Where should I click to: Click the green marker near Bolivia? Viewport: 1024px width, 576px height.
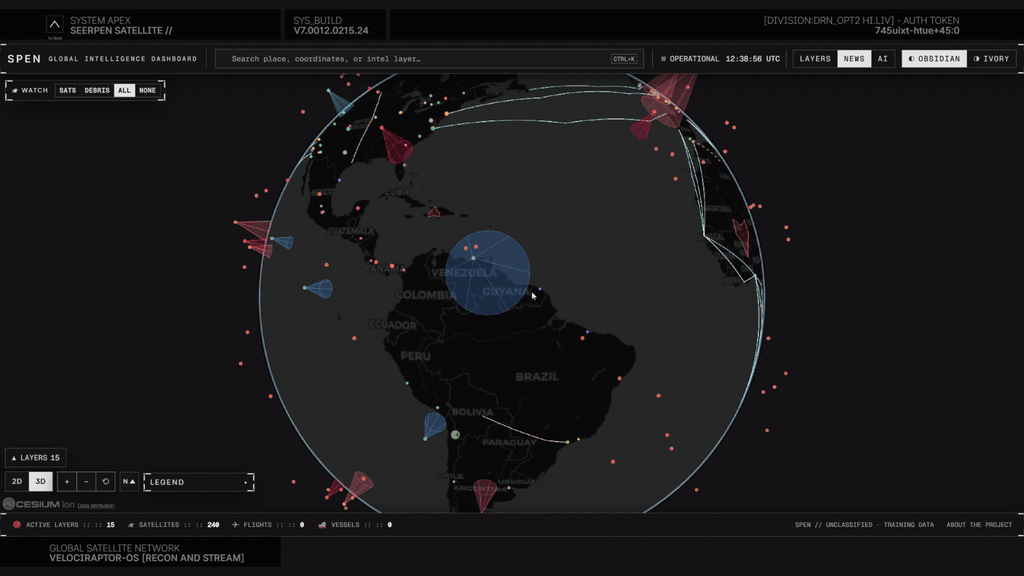pyautogui.click(x=455, y=434)
